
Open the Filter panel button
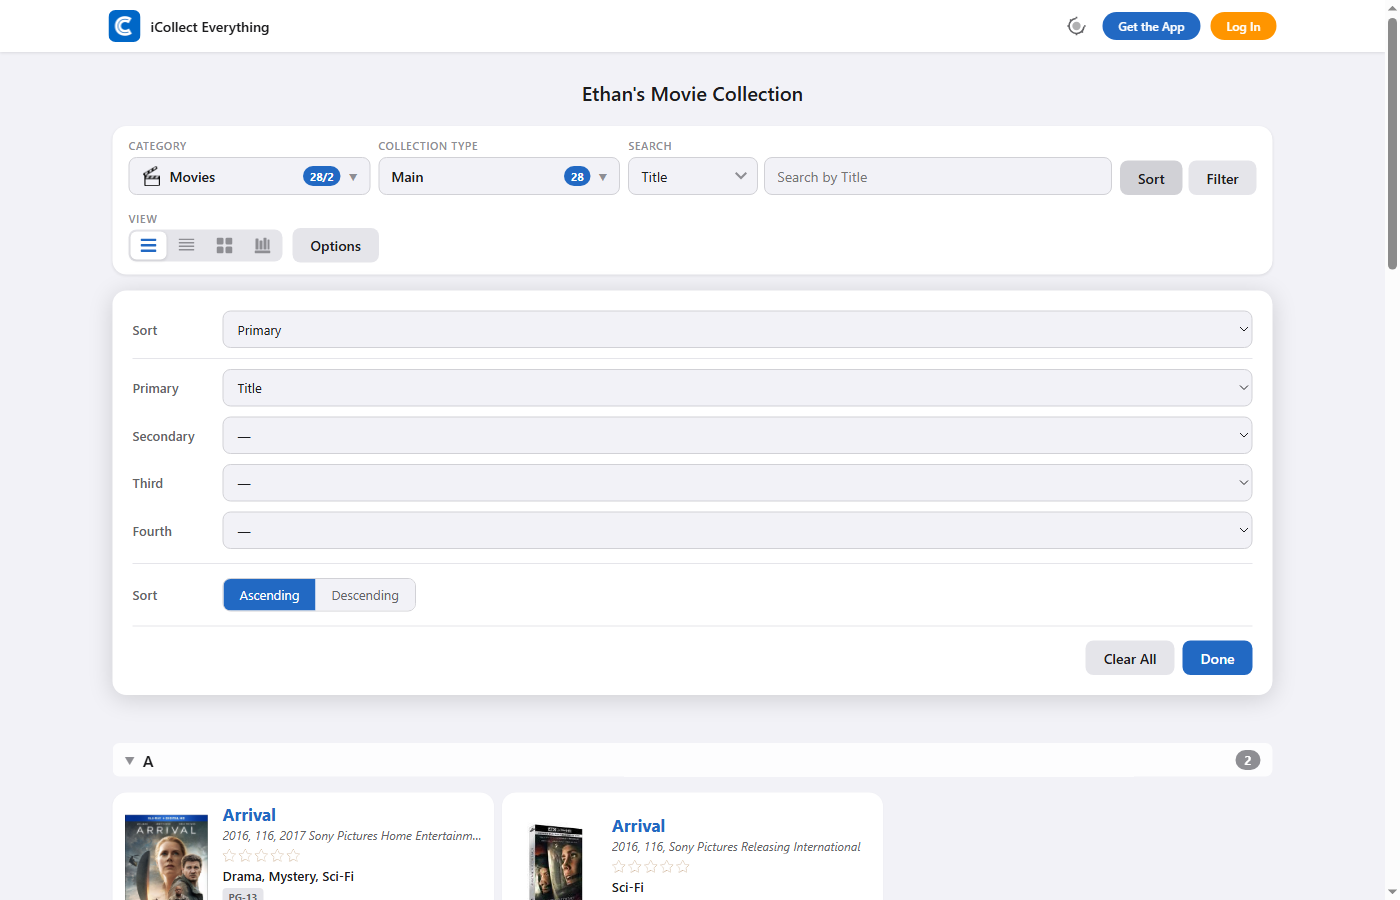click(x=1221, y=179)
